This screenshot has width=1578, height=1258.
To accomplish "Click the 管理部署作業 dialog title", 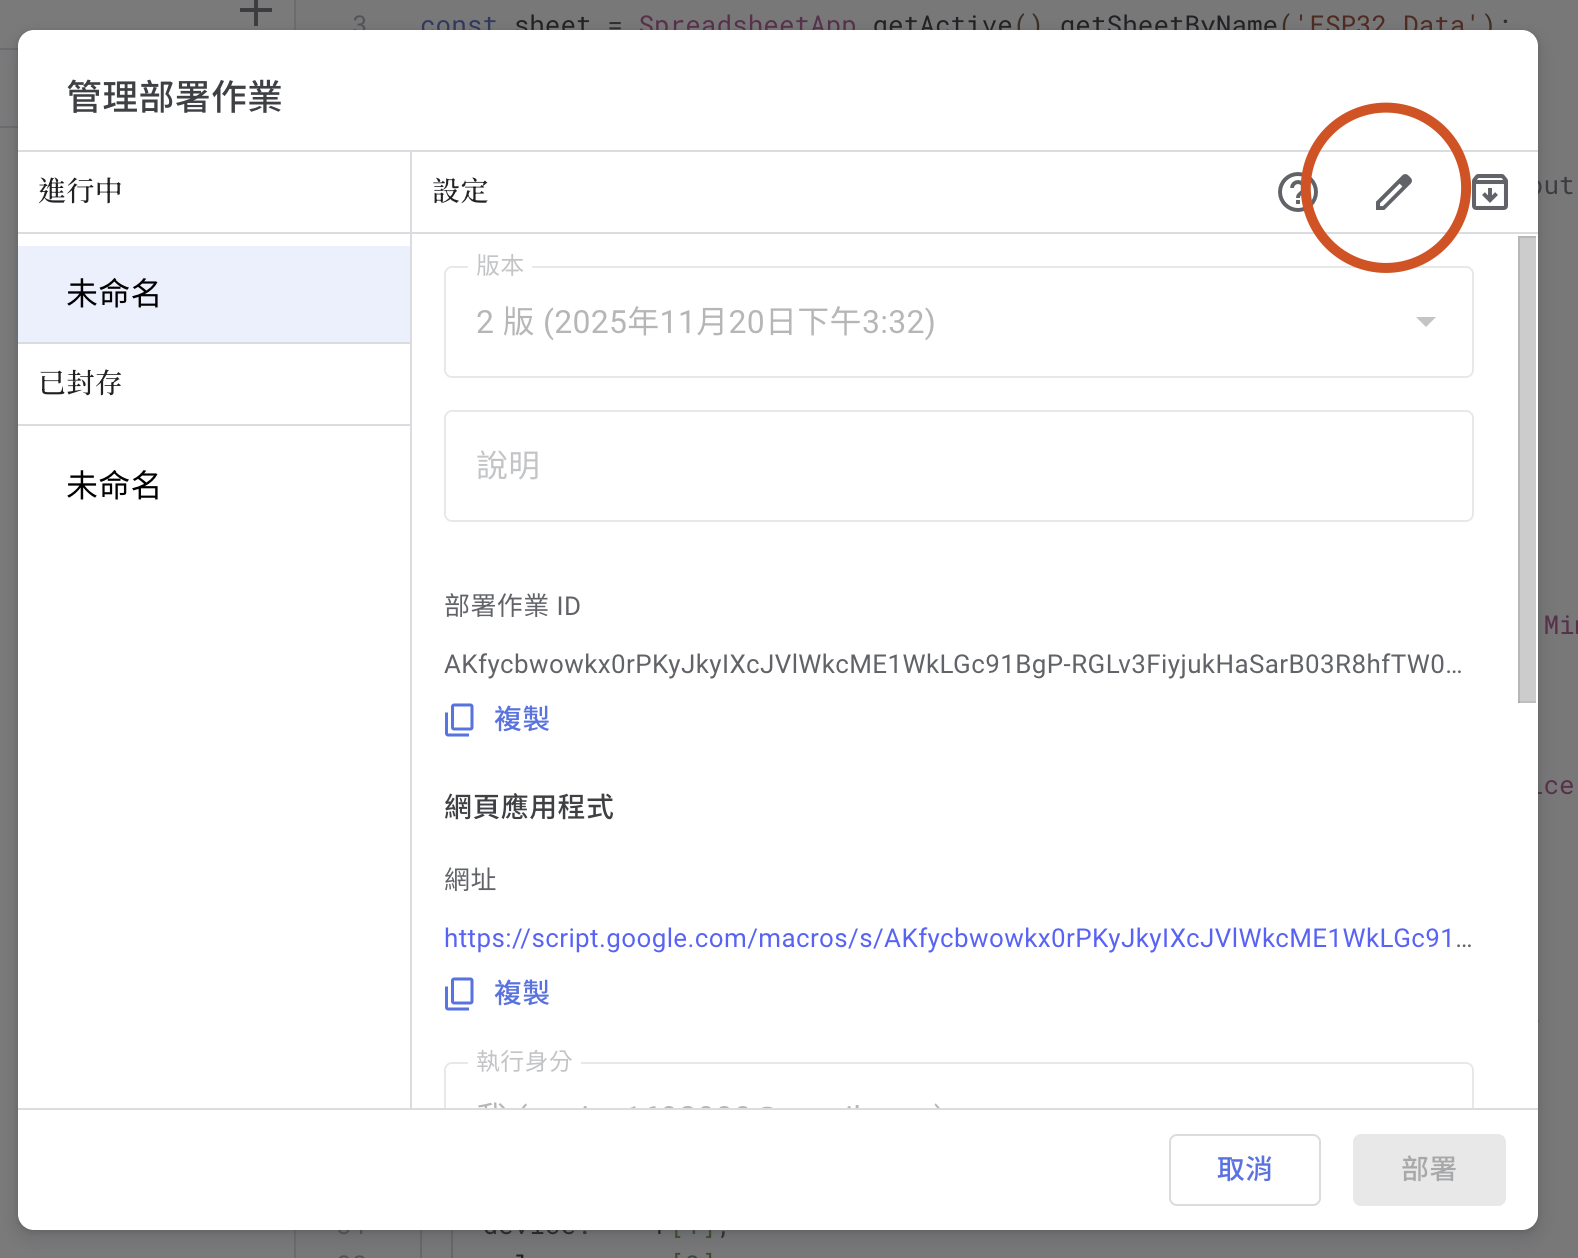I will click(x=175, y=97).
